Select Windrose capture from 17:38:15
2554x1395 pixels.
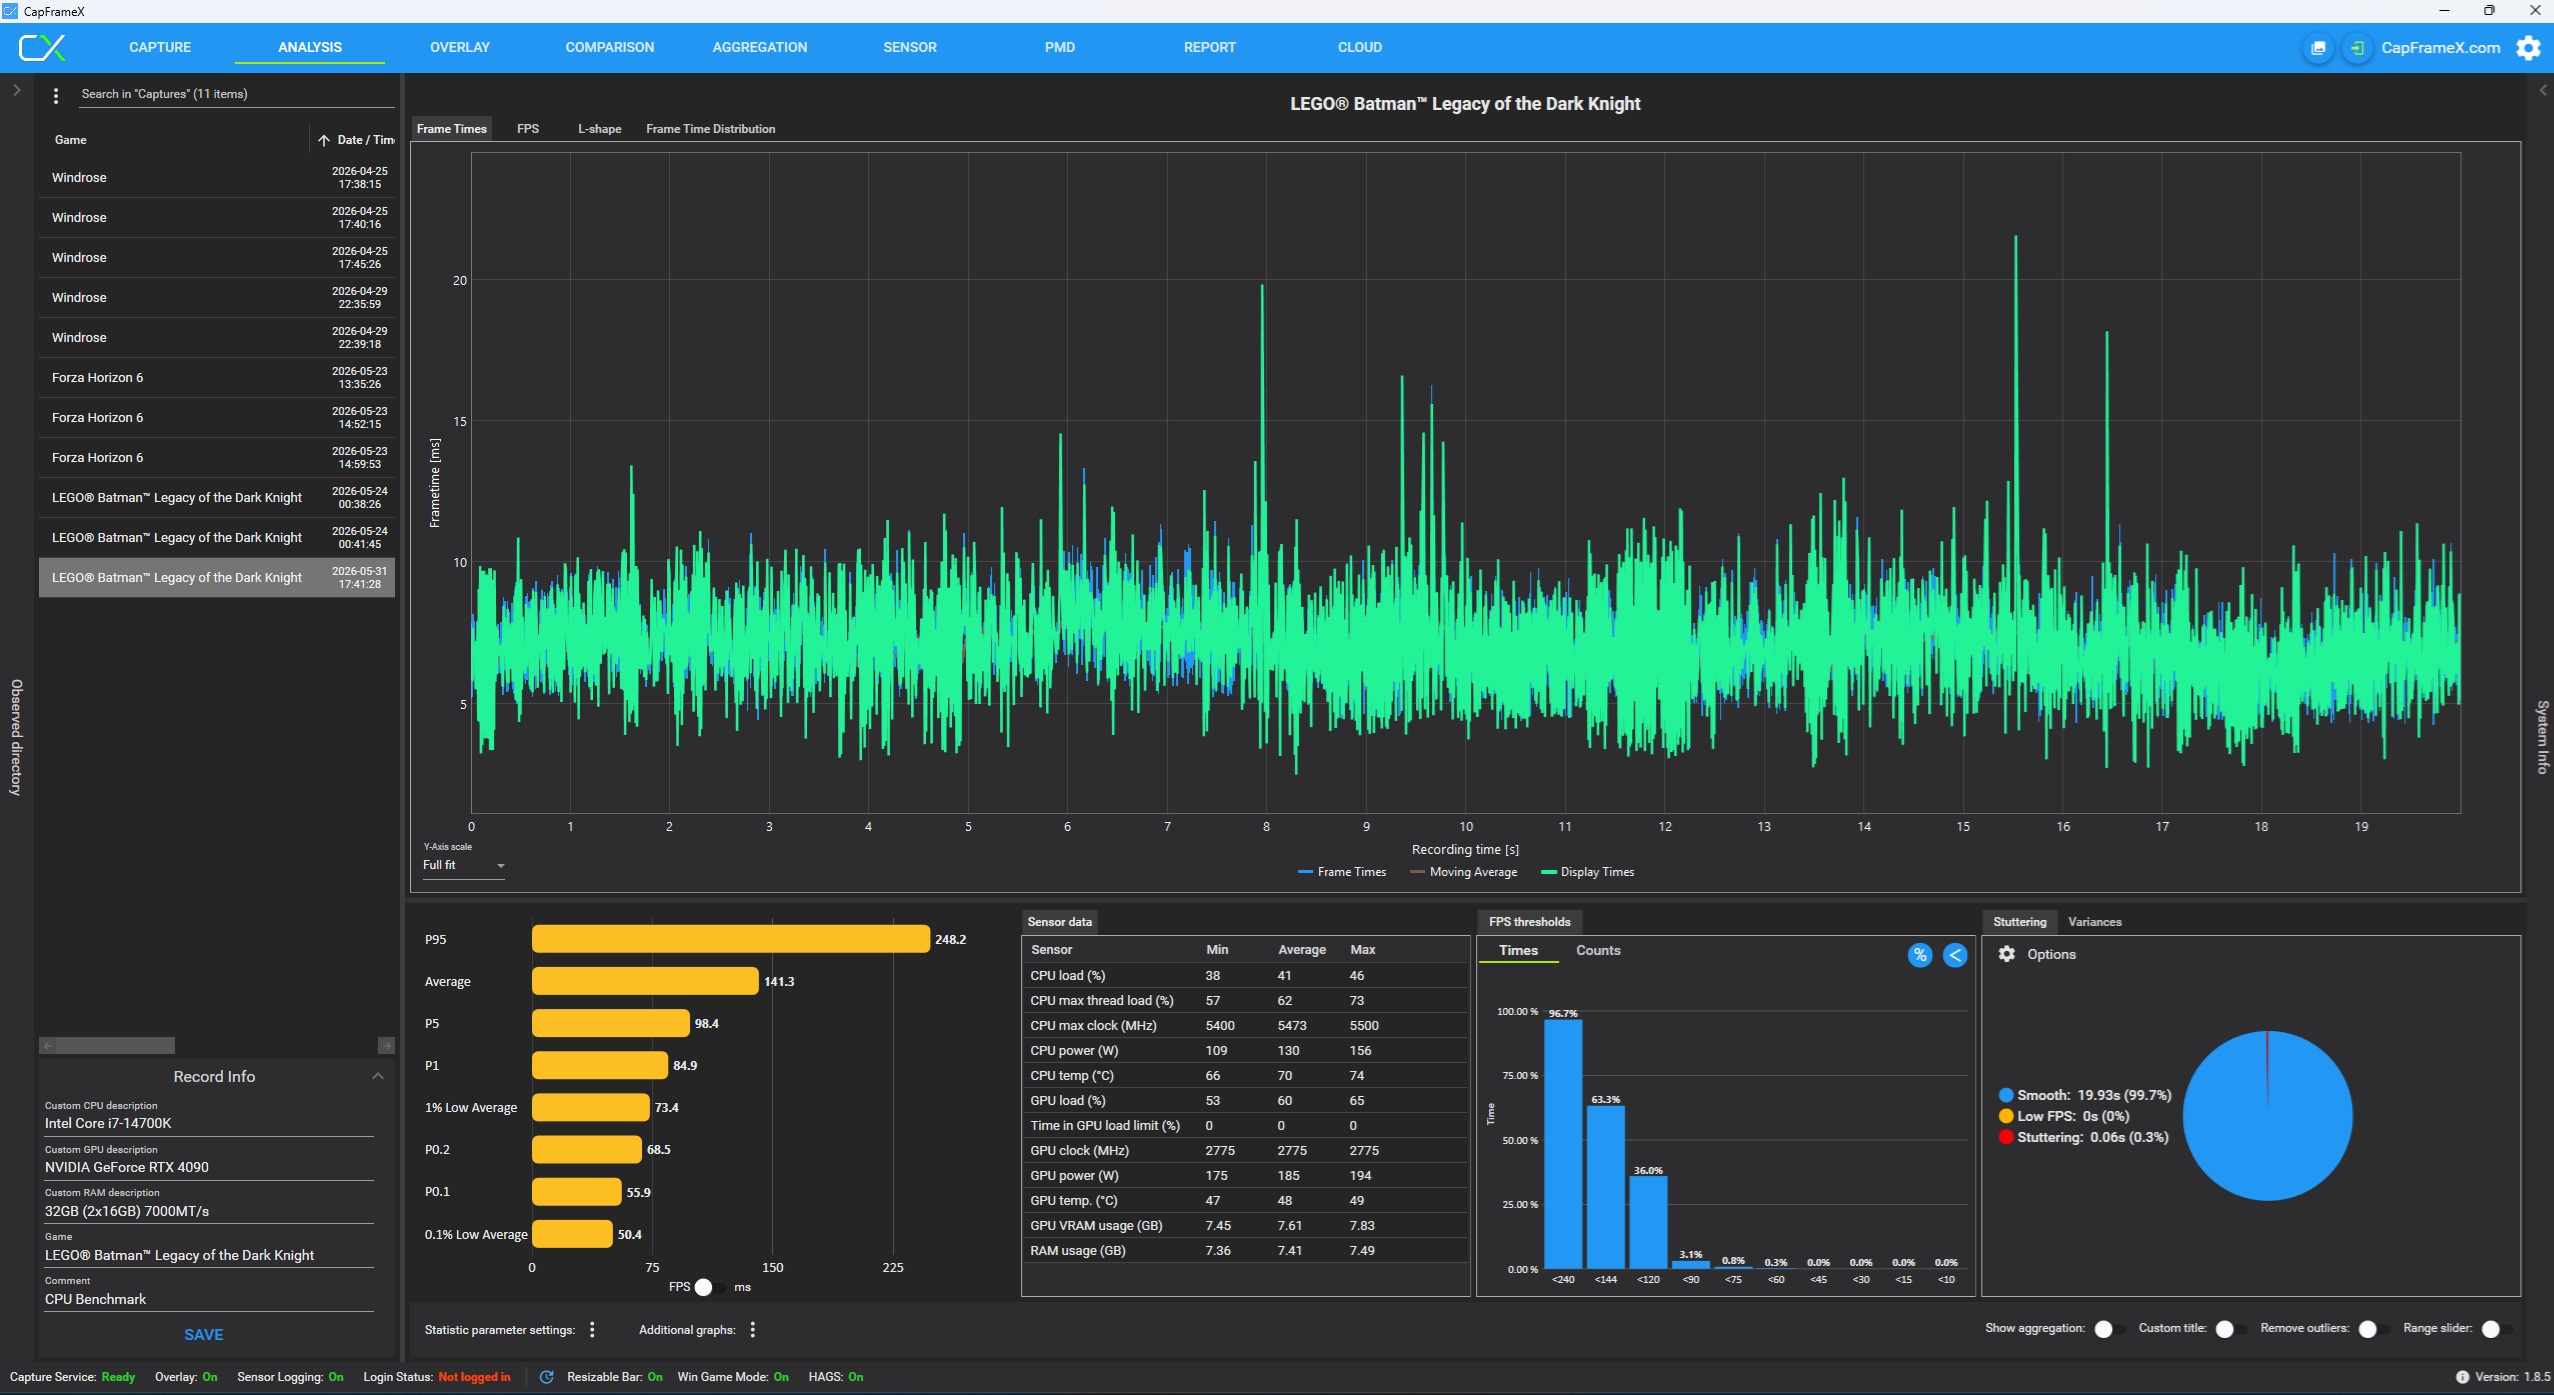pos(216,178)
